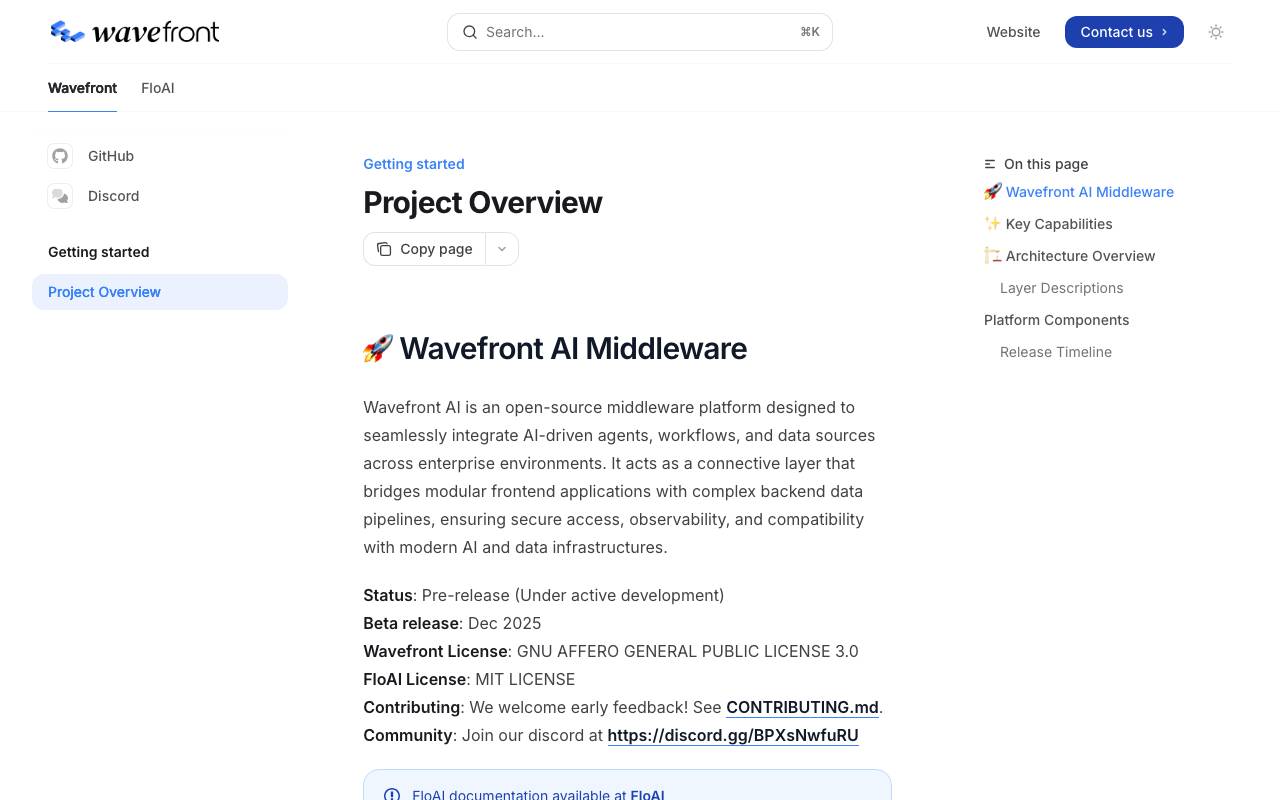Click the Copy page button
The image size is (1280, 800).
[x=425, y=249]
